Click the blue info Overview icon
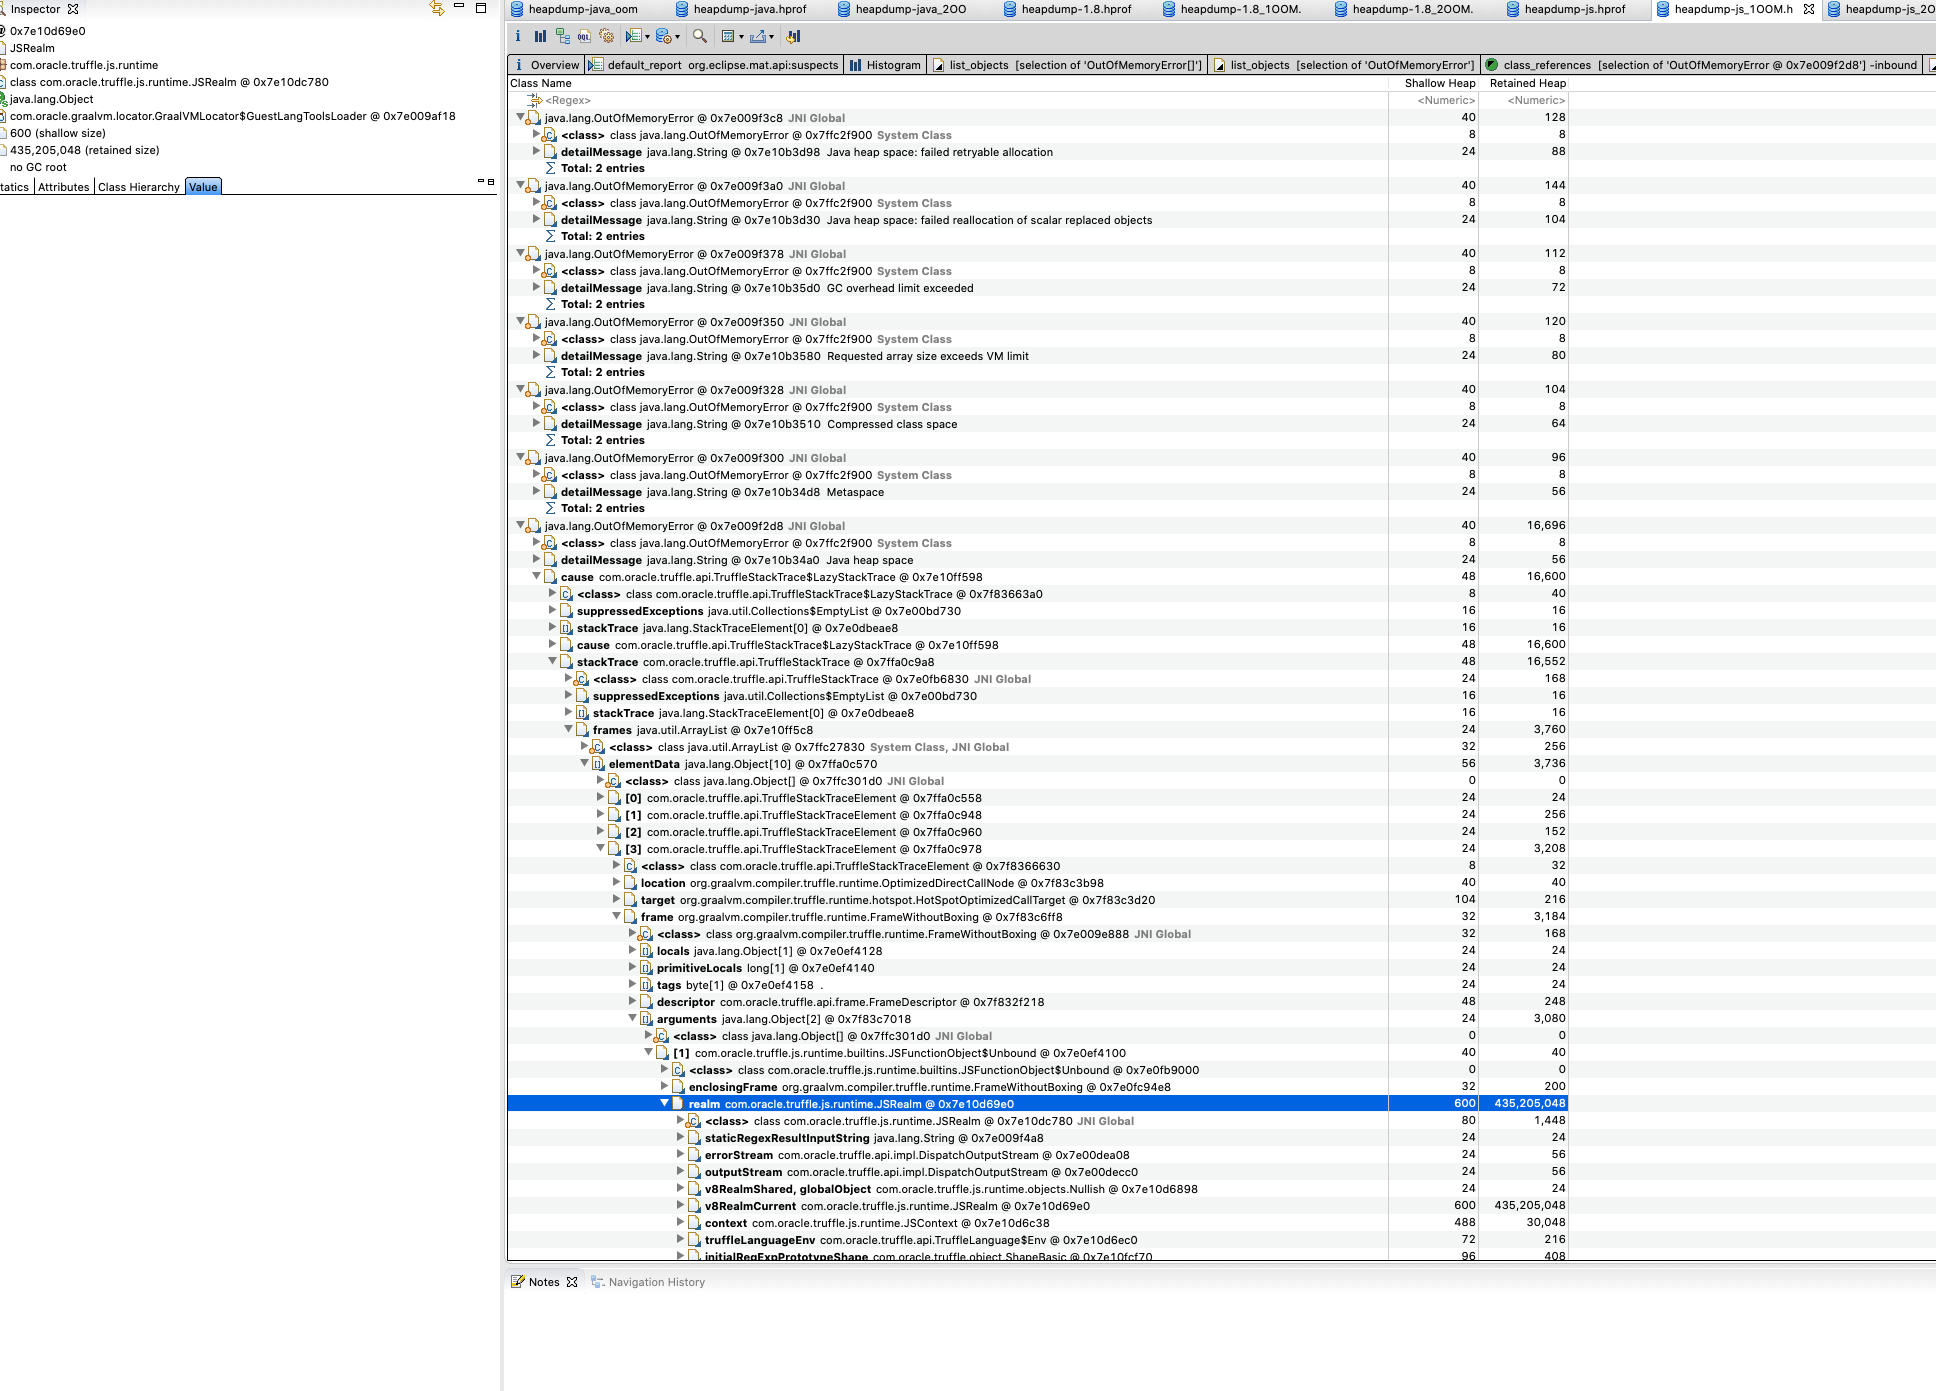Image resolution: width=1936 pixels, height=1391 pixels. pos(518,36)
